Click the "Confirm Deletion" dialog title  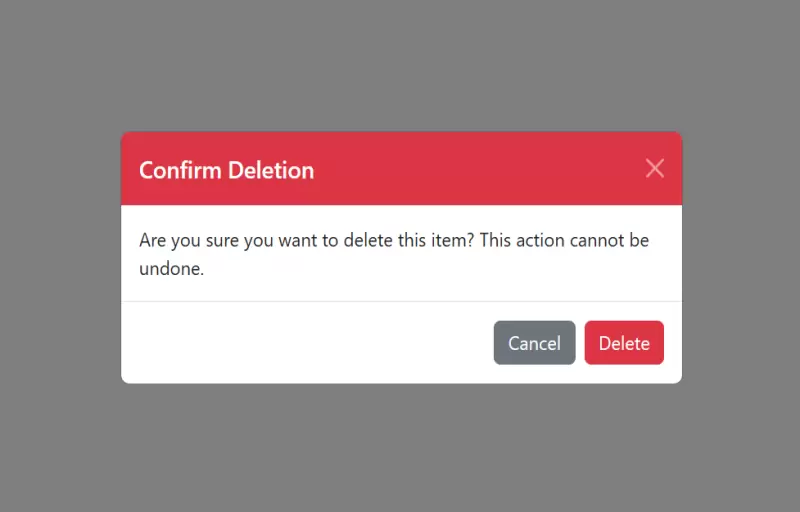[226, 170]
